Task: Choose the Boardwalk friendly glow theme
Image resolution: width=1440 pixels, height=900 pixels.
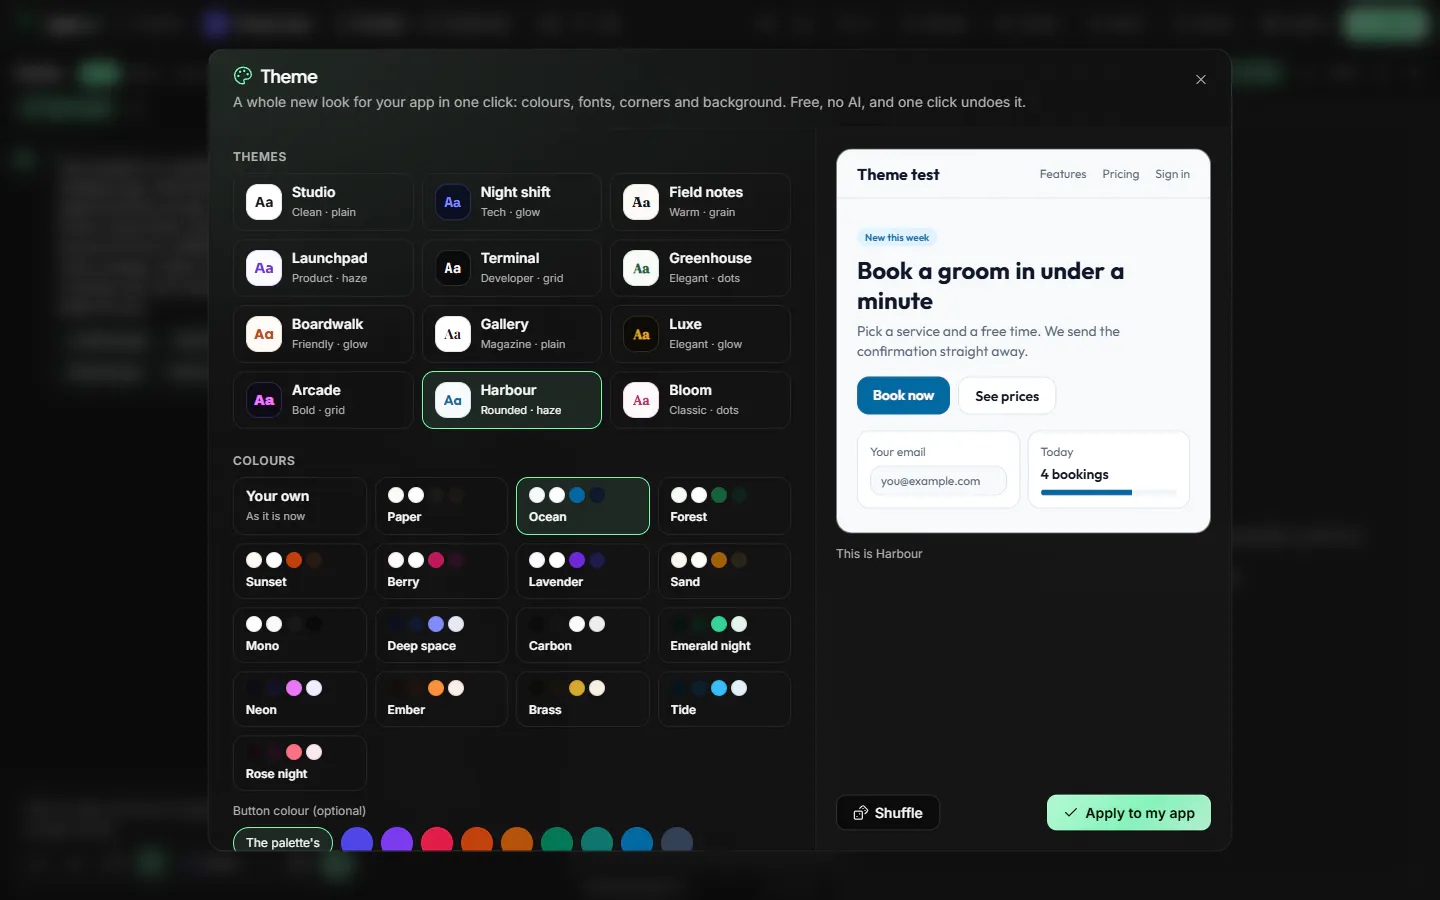Action: 323,334
